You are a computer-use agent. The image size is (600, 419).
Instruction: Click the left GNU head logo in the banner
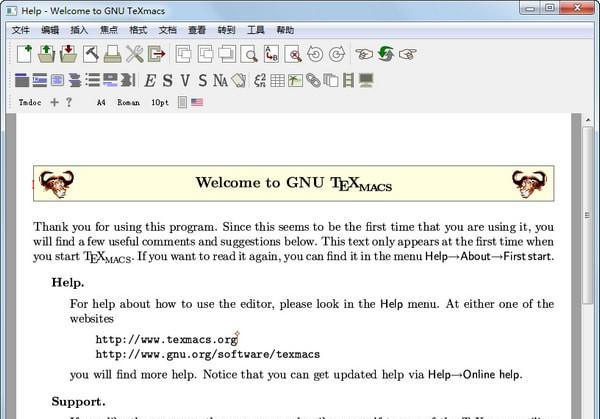click(57, 184)
